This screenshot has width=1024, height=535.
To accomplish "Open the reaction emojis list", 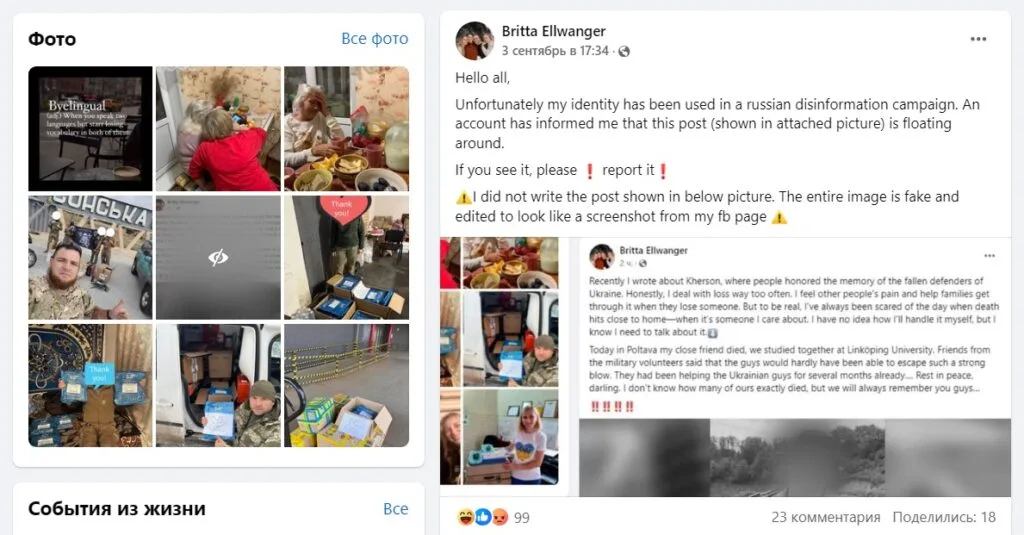I will [482, 517].
